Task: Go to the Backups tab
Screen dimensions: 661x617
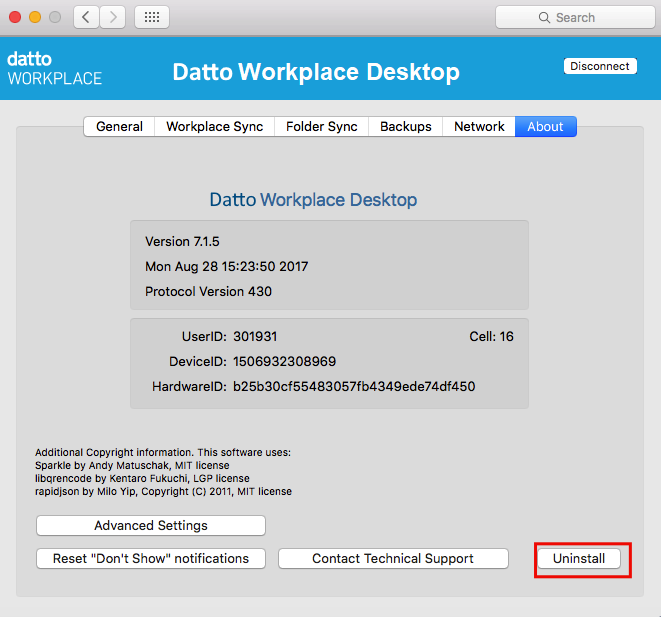Action: [x=405, y=127]
